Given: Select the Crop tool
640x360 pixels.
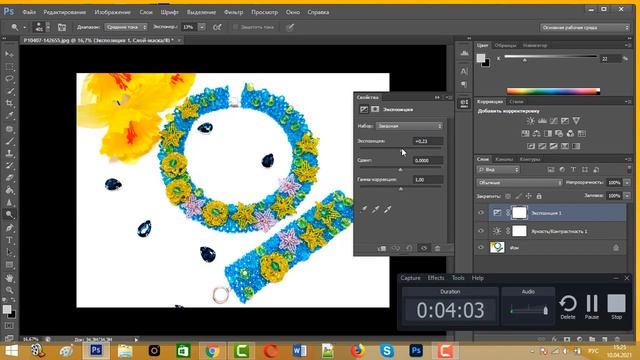Looking at the screenshot, I should tap(9, 103).
